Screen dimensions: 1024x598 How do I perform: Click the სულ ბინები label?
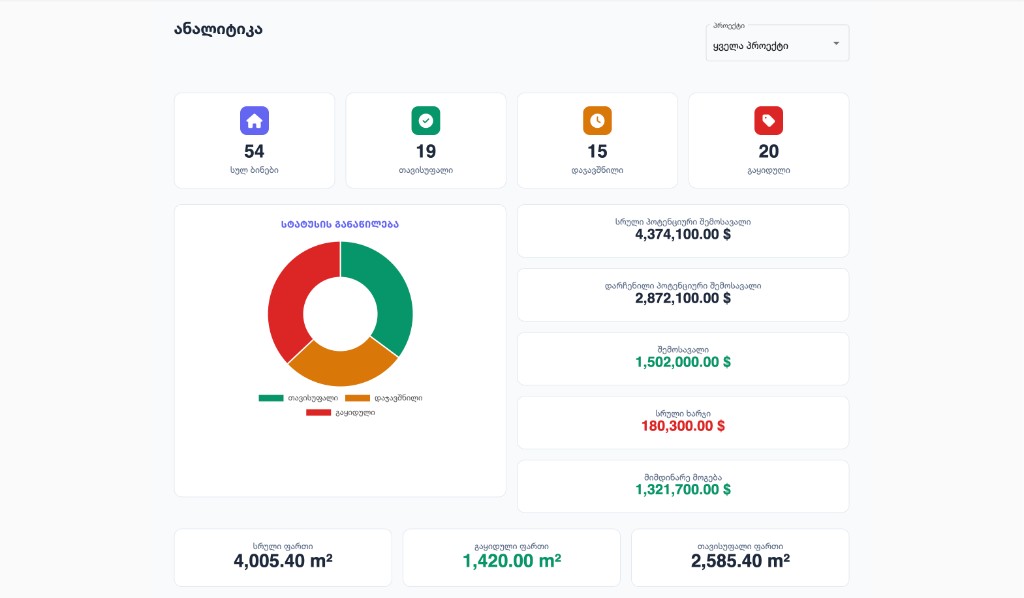254,170
